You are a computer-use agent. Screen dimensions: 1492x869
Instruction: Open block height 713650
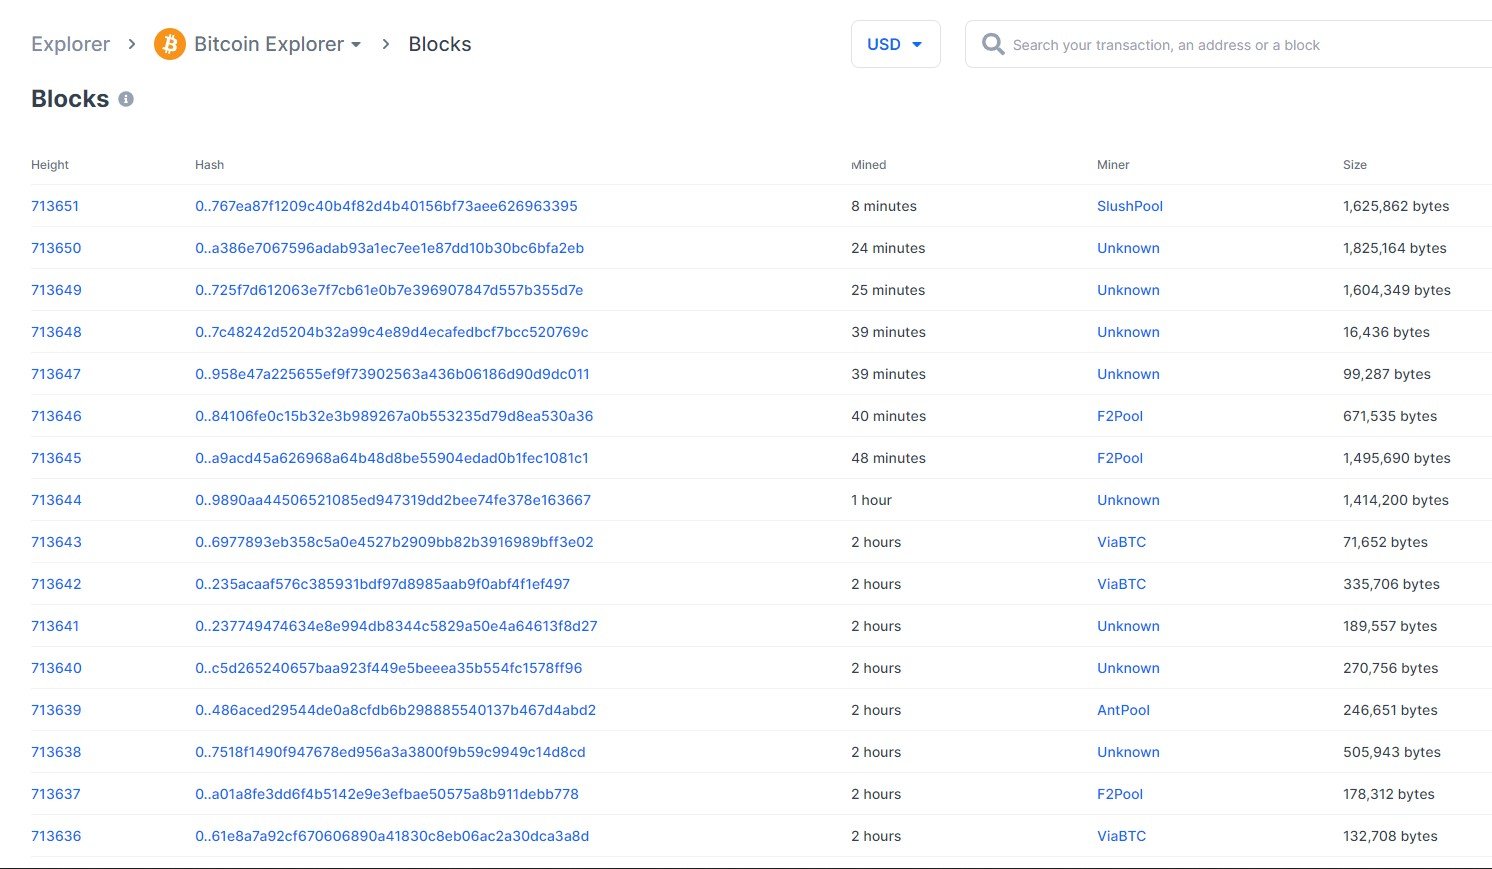[56, 248]
